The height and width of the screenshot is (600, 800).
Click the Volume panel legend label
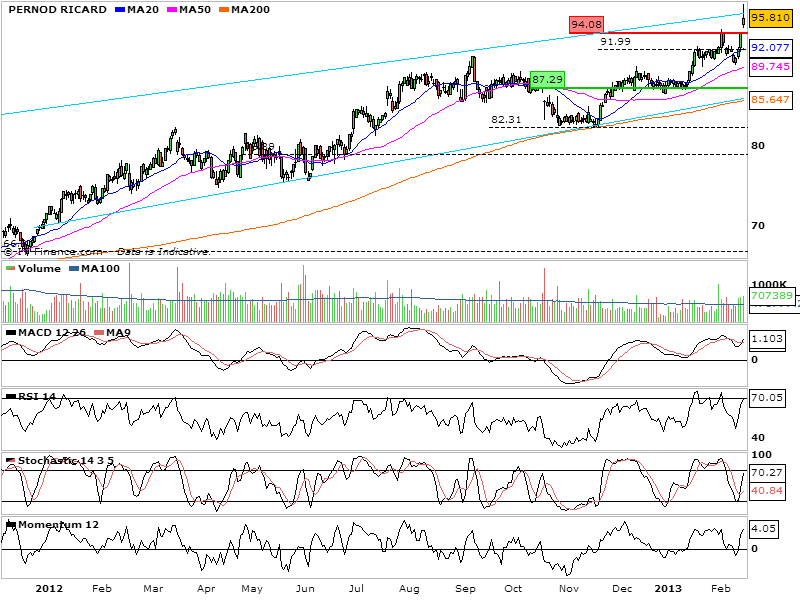pos(39,269)
